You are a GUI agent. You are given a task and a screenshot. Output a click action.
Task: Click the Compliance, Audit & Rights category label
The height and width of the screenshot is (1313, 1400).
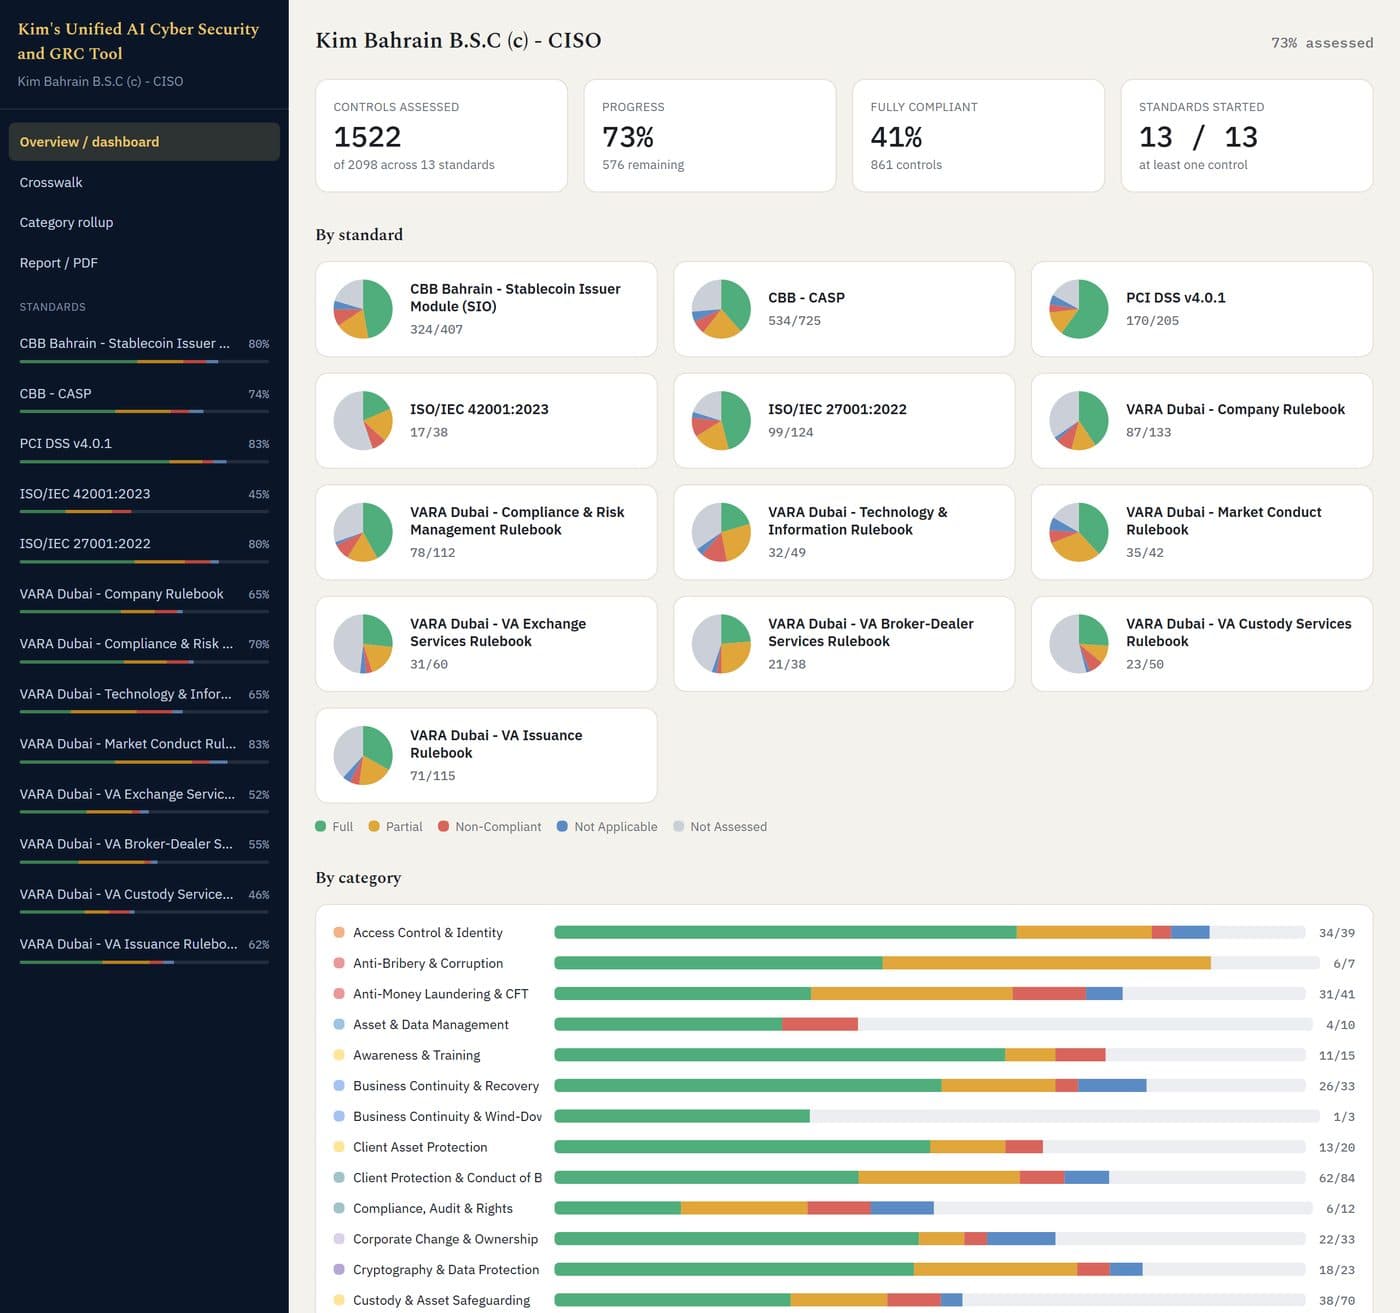tap(433, 1208)
